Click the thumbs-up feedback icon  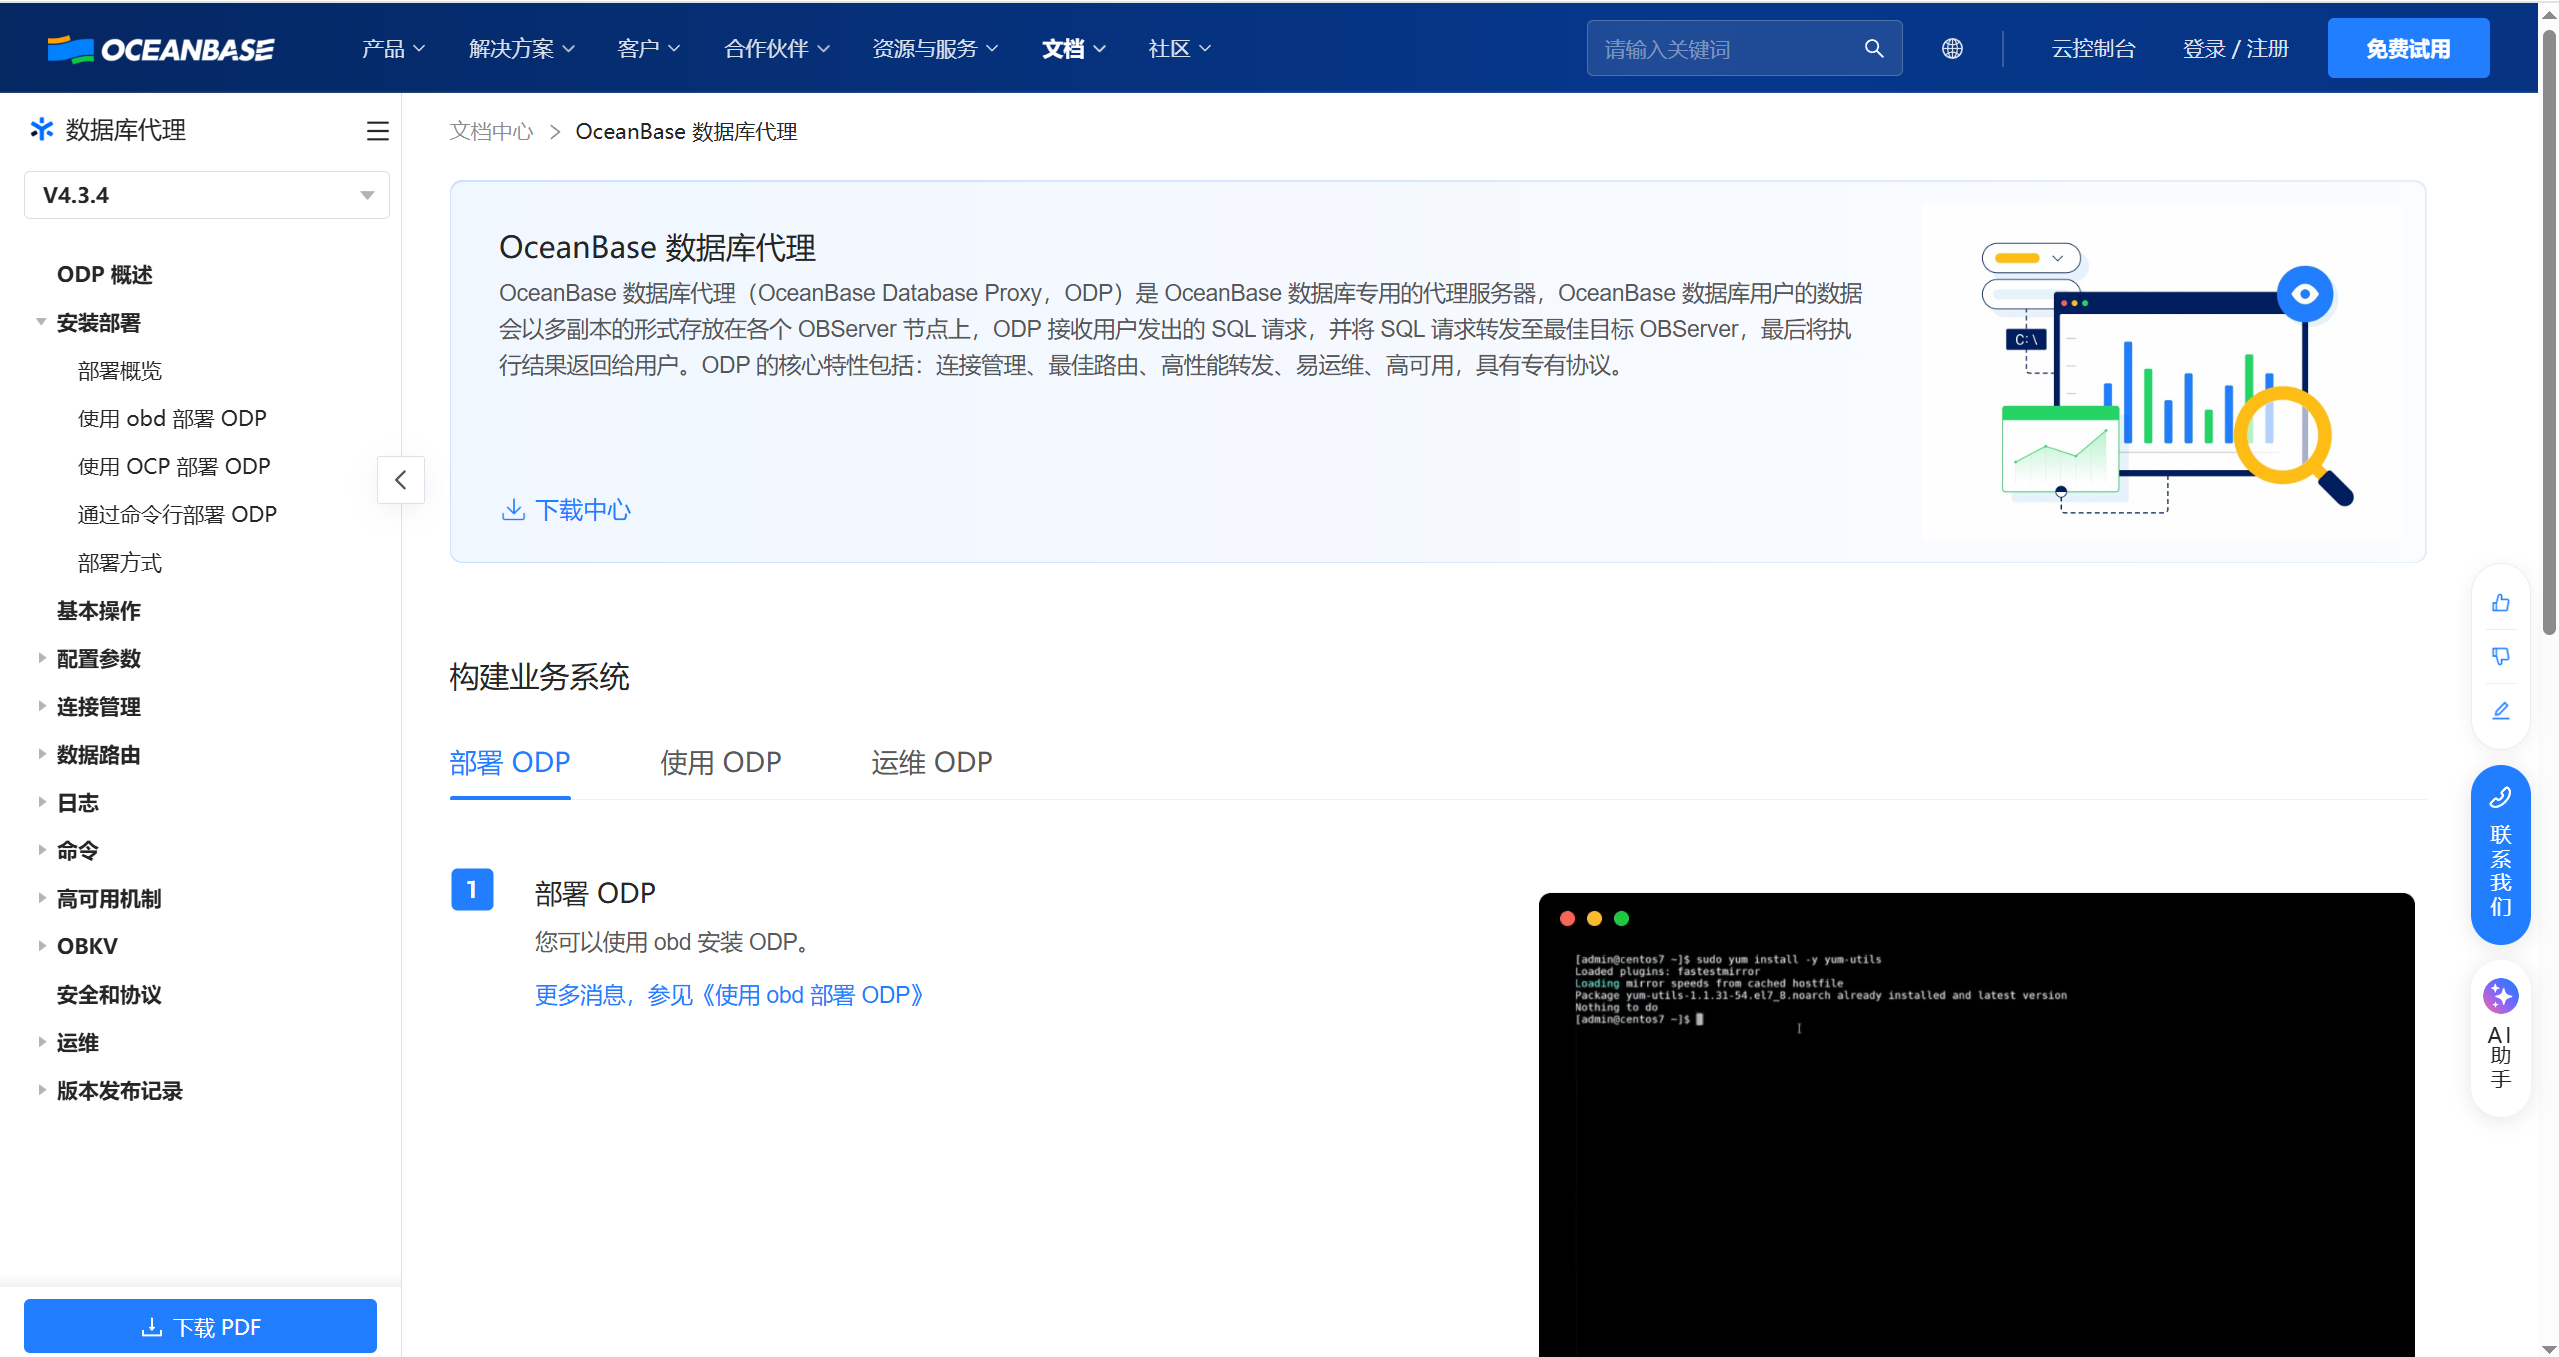(x=2501, y=602)
